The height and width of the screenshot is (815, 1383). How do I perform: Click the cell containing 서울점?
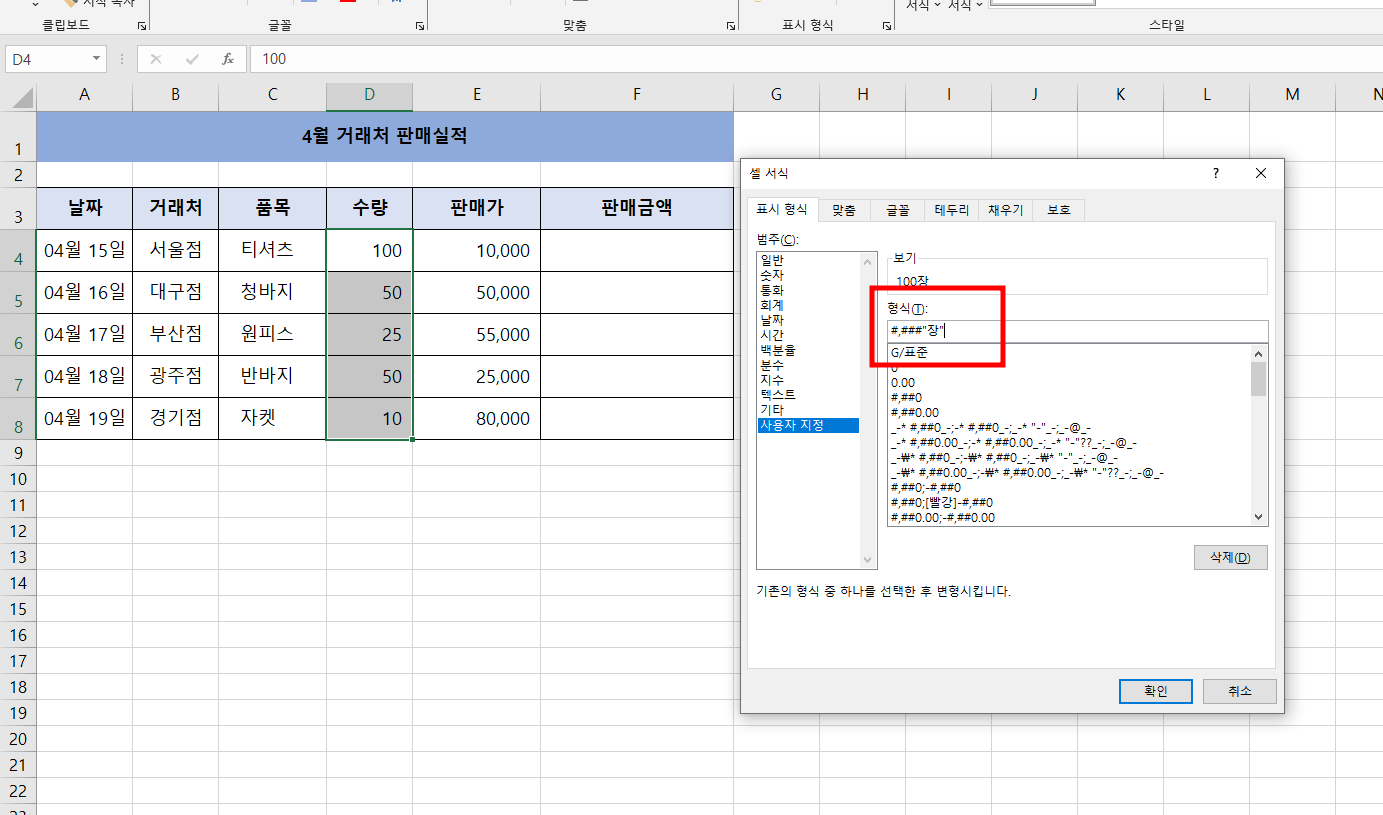click(x=175, y=250)
